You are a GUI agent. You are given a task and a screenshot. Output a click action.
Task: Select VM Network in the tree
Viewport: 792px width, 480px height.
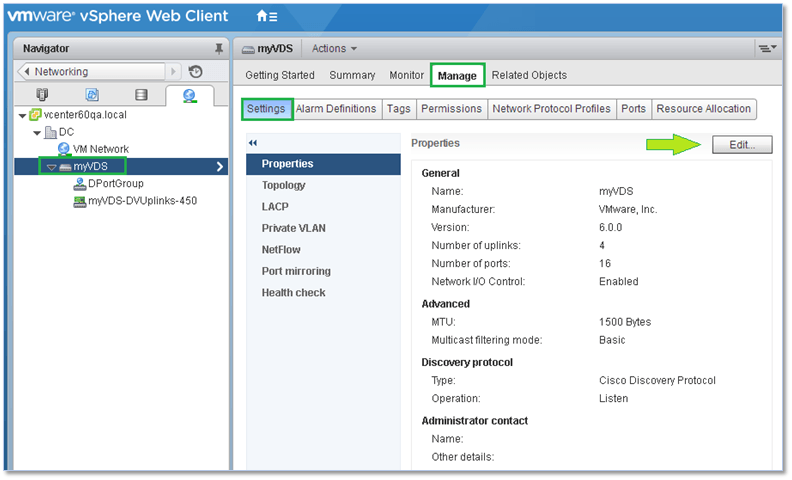click(101, 150)
